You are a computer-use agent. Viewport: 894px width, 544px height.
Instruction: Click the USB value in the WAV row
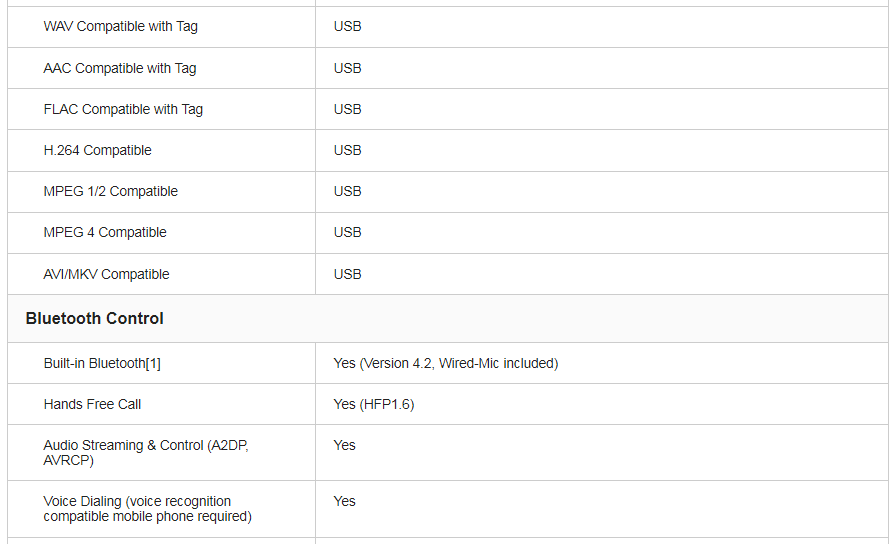347,27
